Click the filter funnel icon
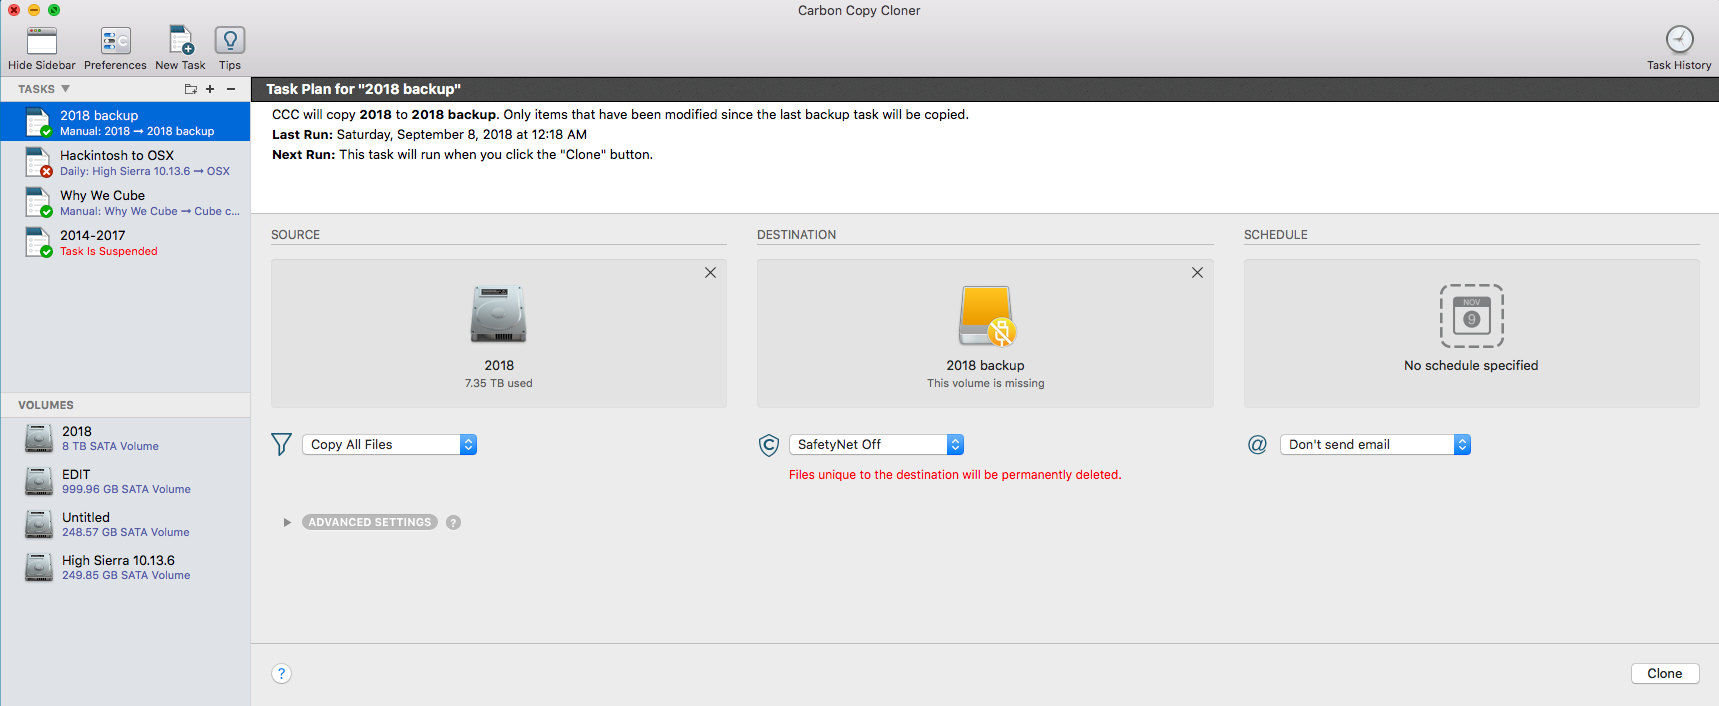Viewport: 1719px width, 706px height. [x=282, y=444]
